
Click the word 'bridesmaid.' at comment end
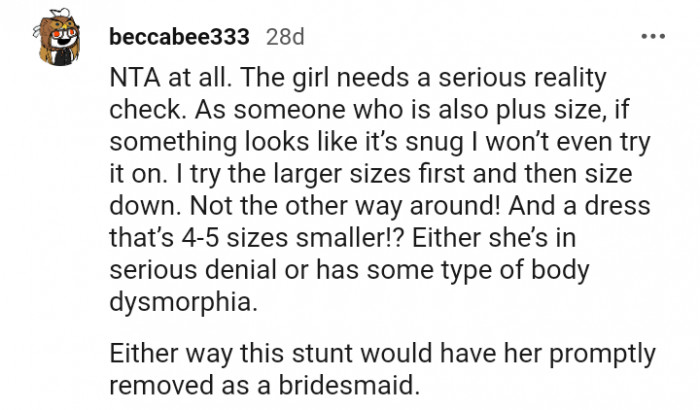350,385
